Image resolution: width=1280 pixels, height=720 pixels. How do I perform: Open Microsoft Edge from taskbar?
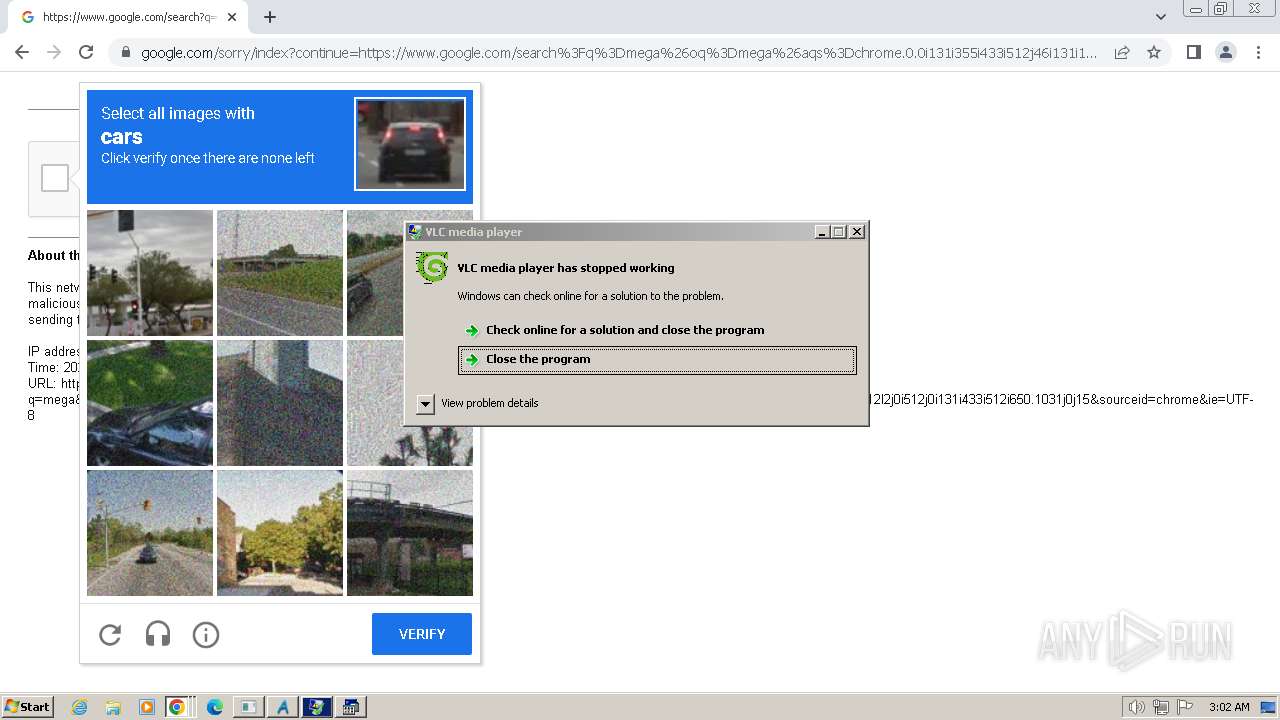pos(214,707)
